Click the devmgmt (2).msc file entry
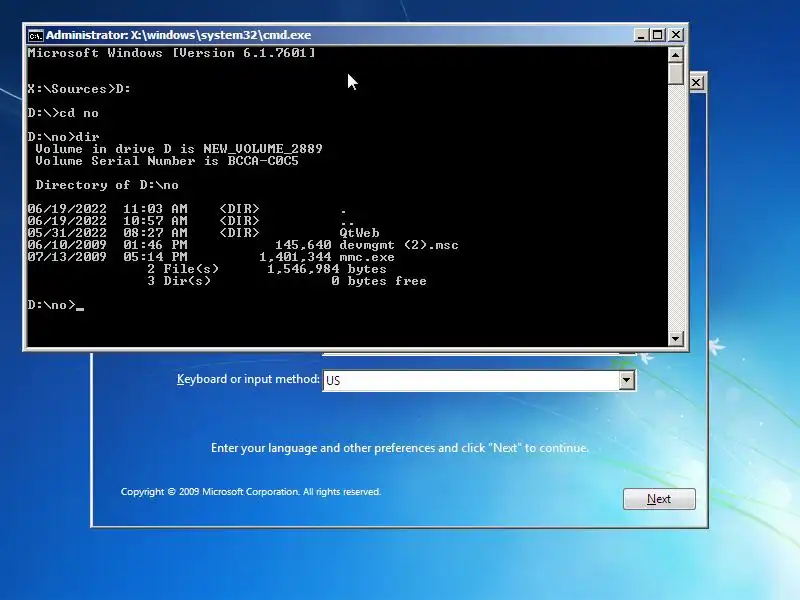Screen dimensions: 800x600 pyautogui.click(x=399, y=245)
